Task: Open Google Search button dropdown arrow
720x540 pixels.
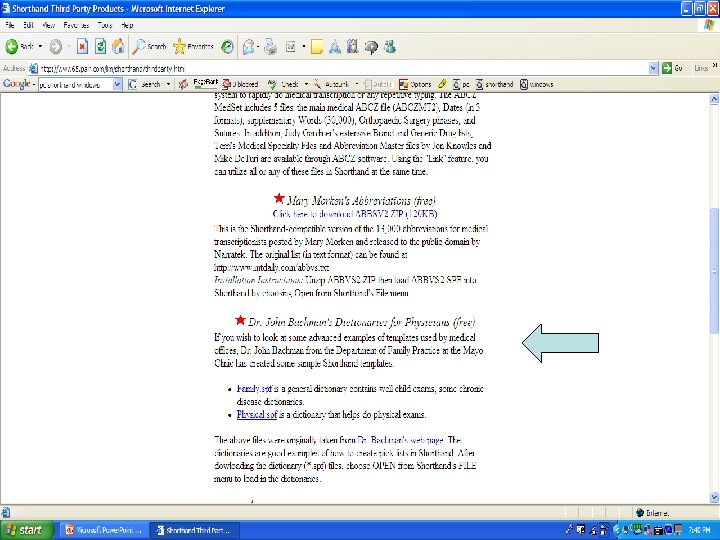Action: (x=168, y=84)
